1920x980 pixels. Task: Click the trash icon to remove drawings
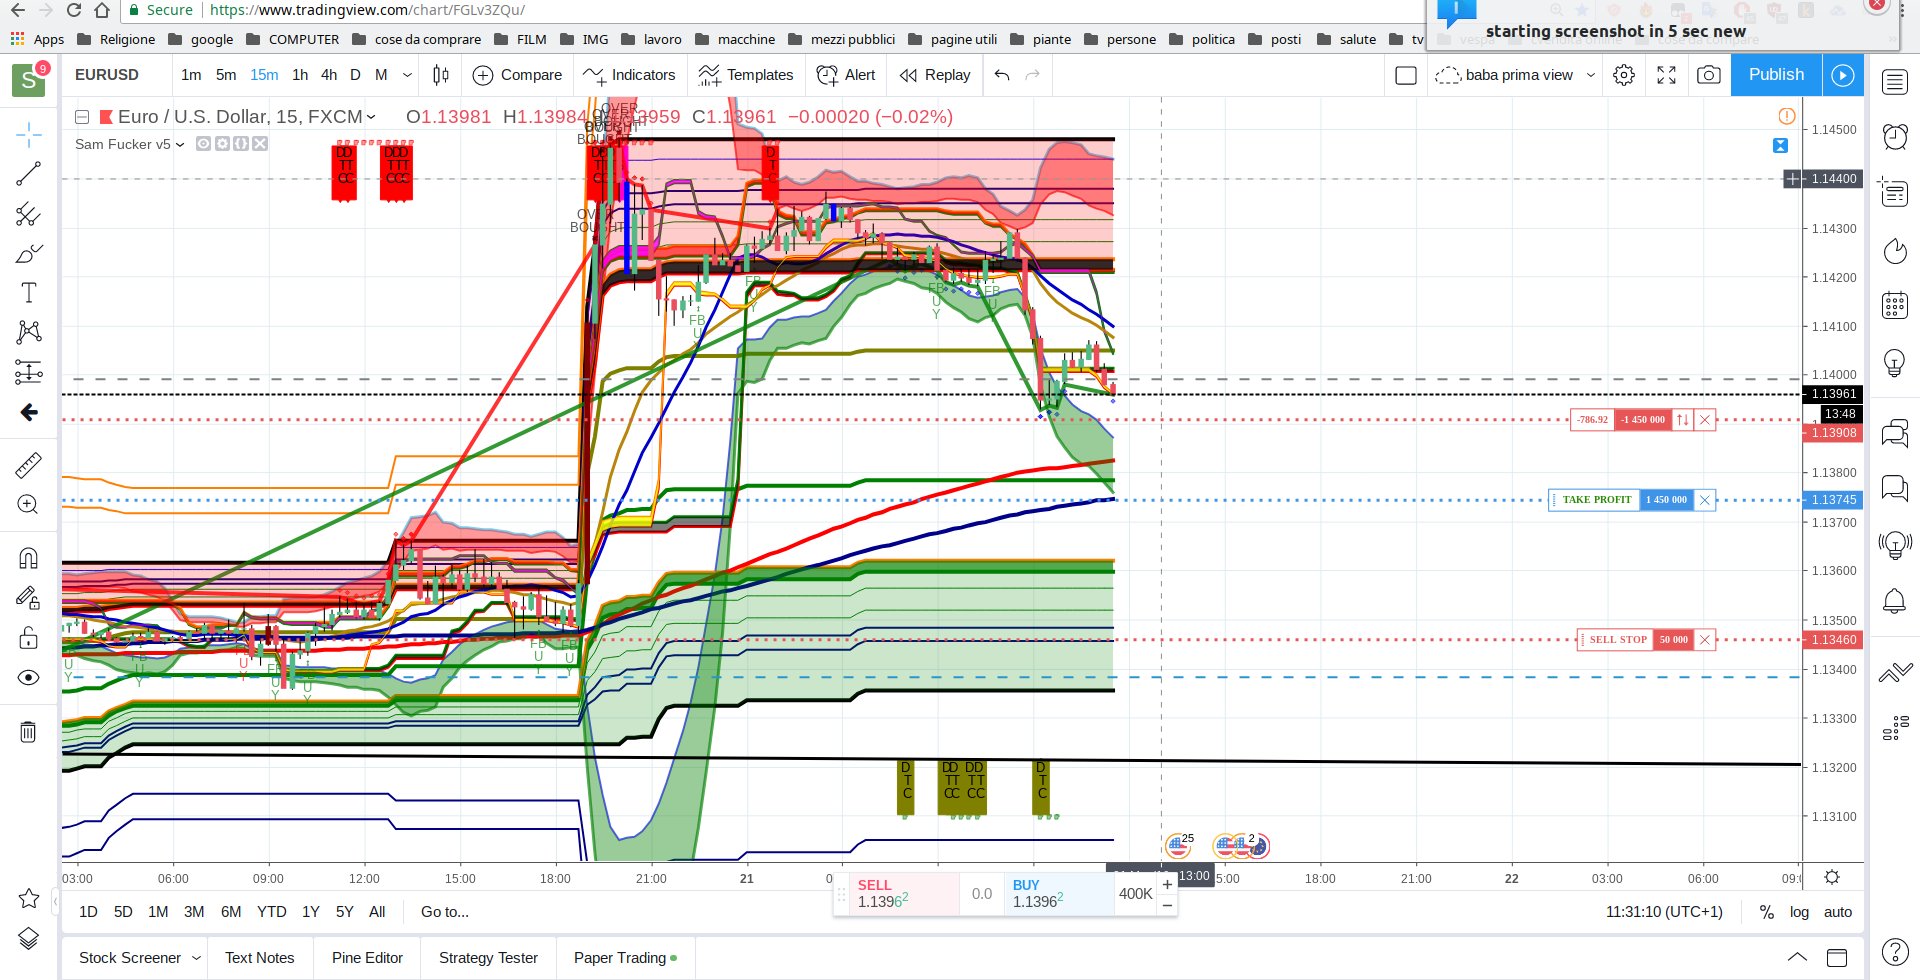point(28,732)
